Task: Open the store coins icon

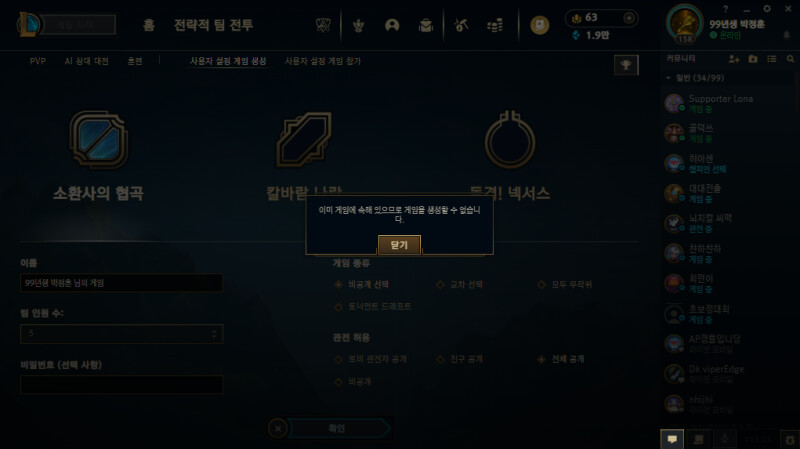Action: tap(495, 25)
